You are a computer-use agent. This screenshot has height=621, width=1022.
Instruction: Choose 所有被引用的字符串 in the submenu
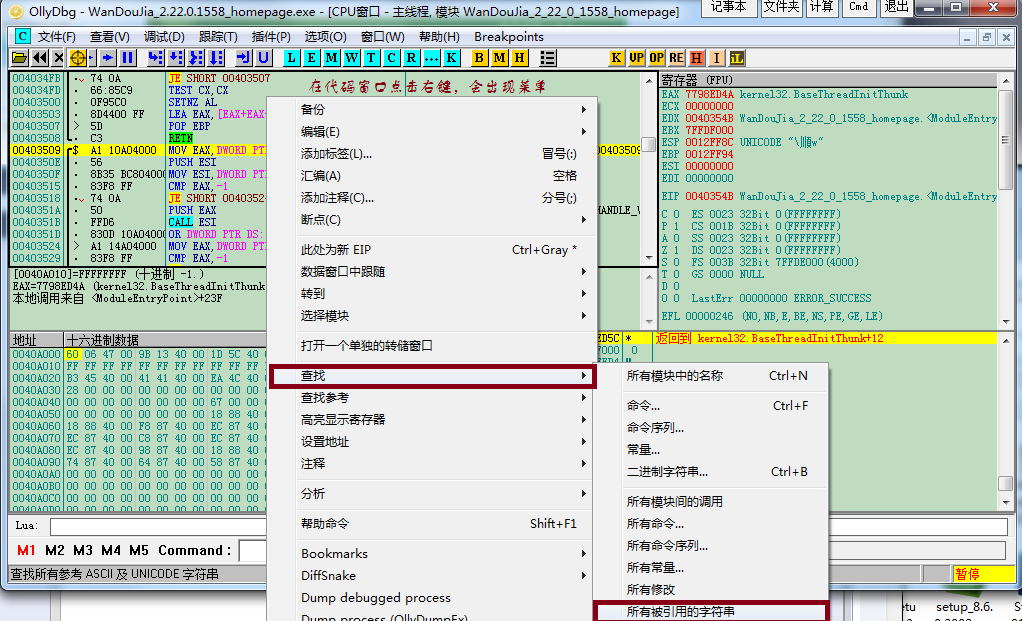(711, 611)
